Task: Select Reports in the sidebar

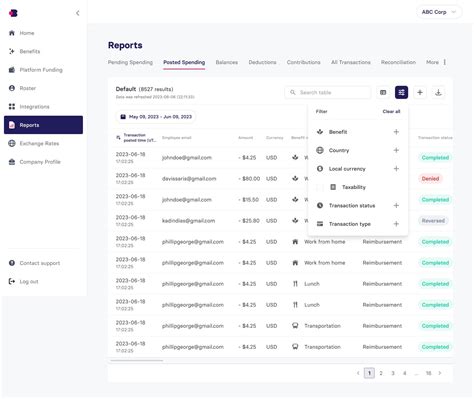Action: (x=43, y=125)
